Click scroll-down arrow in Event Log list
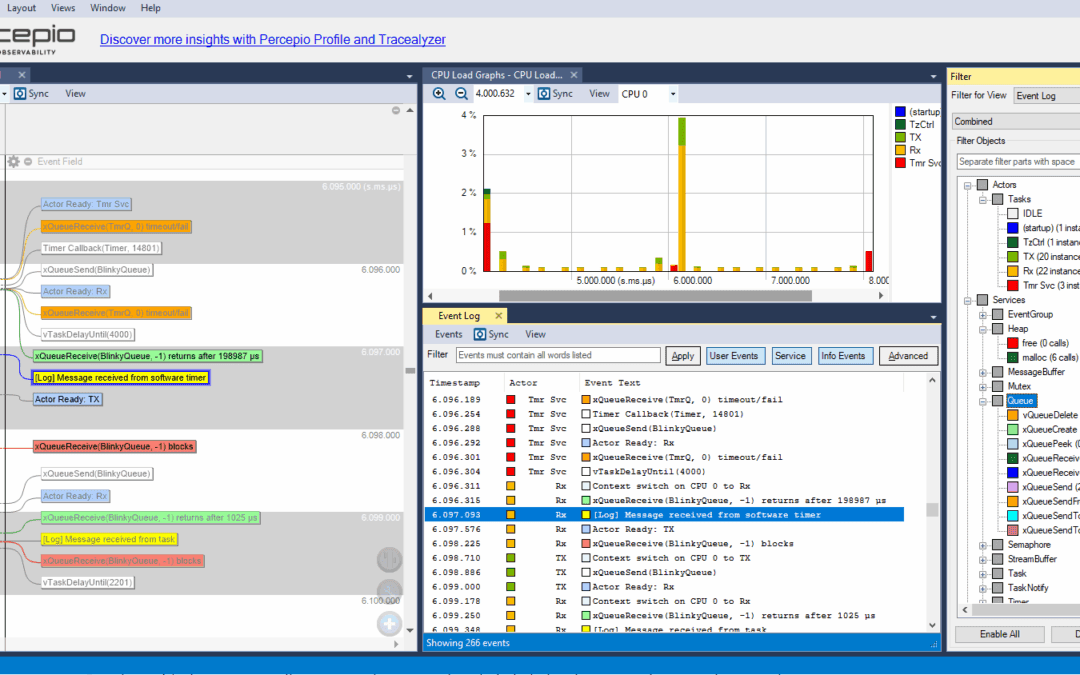The image size is (1080, 675). pos(933,625)
